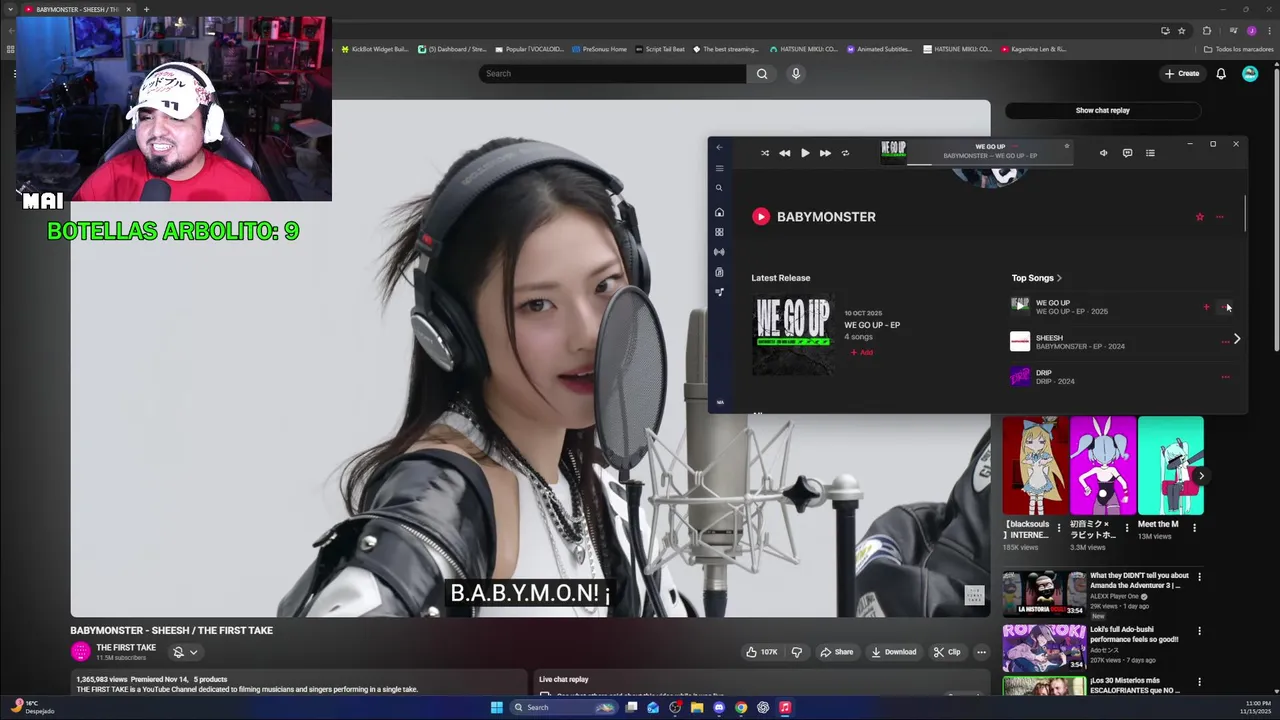Open search in music player sidebar
This screenshot has width=1280, height=720.
tap(719, 188)
